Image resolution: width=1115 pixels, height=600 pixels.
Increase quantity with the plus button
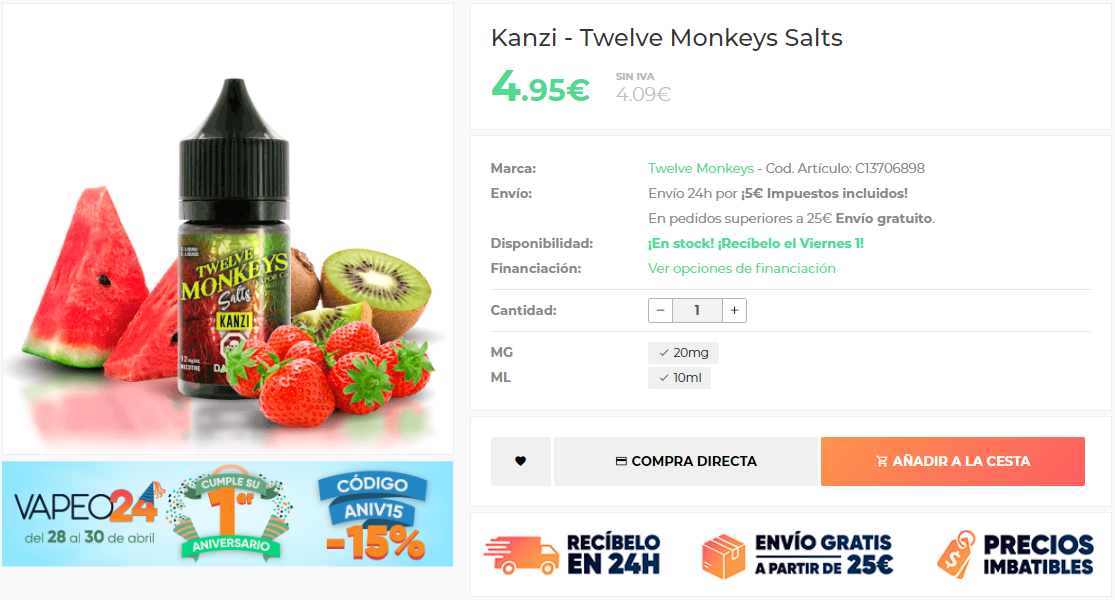coord(735,311)
